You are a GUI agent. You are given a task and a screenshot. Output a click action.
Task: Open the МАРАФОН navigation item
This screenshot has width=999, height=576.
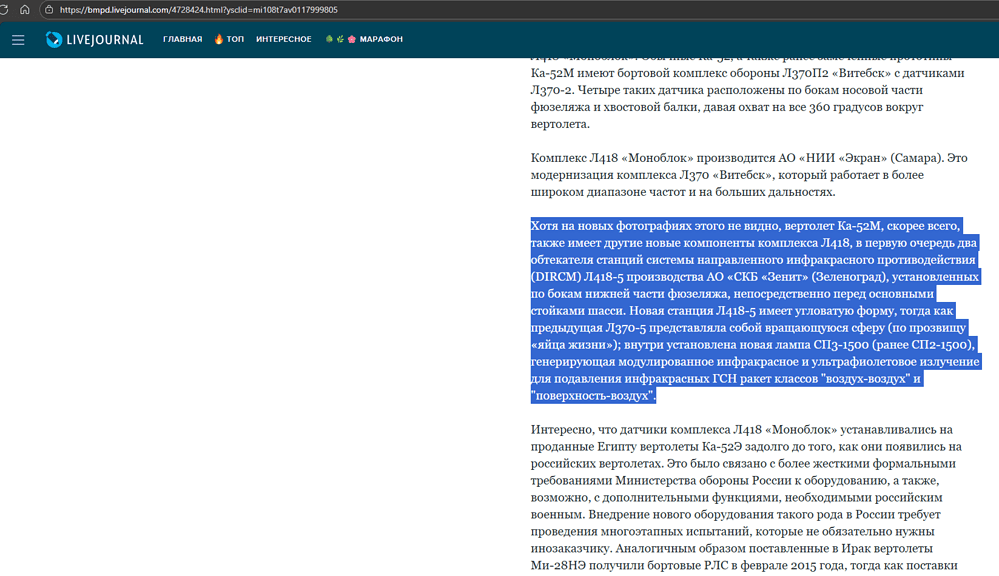pos(382,40)
